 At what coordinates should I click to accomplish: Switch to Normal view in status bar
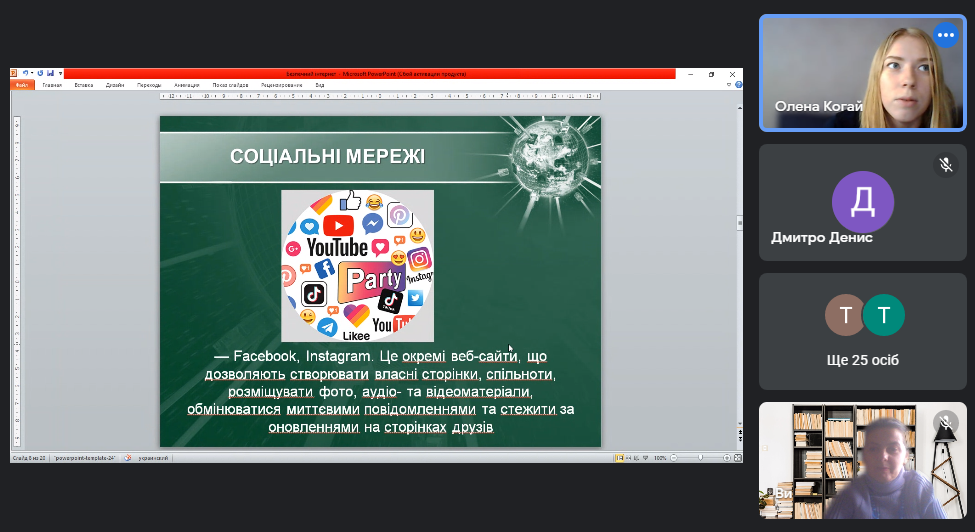click(621, 457)
